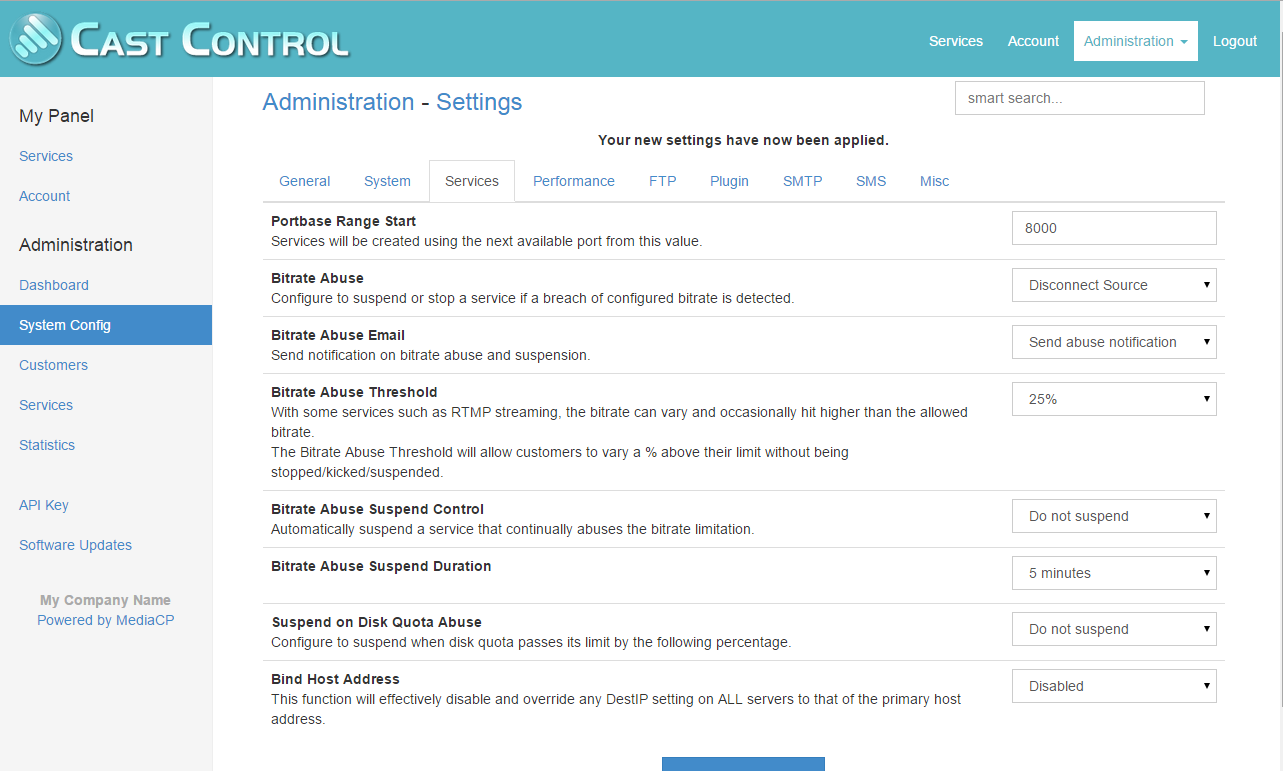1283x771 pixels.
Task: Open the Statistics sidebar link
Action: [47, 445]
